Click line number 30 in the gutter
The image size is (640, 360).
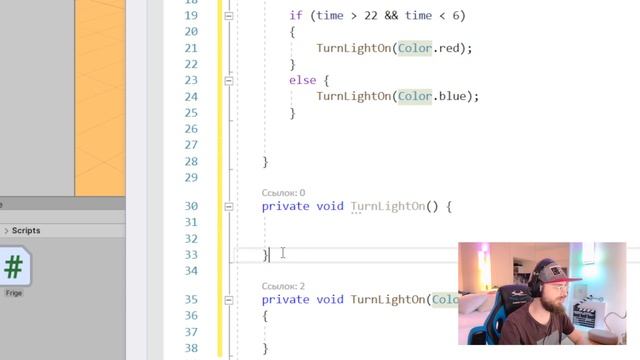click(191, 207)
